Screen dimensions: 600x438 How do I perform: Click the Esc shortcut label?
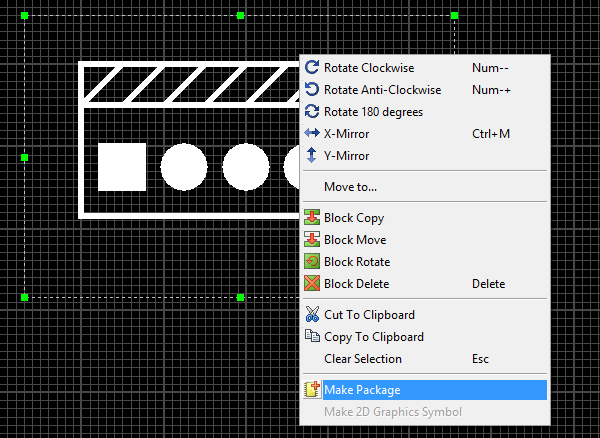point(480,359)
